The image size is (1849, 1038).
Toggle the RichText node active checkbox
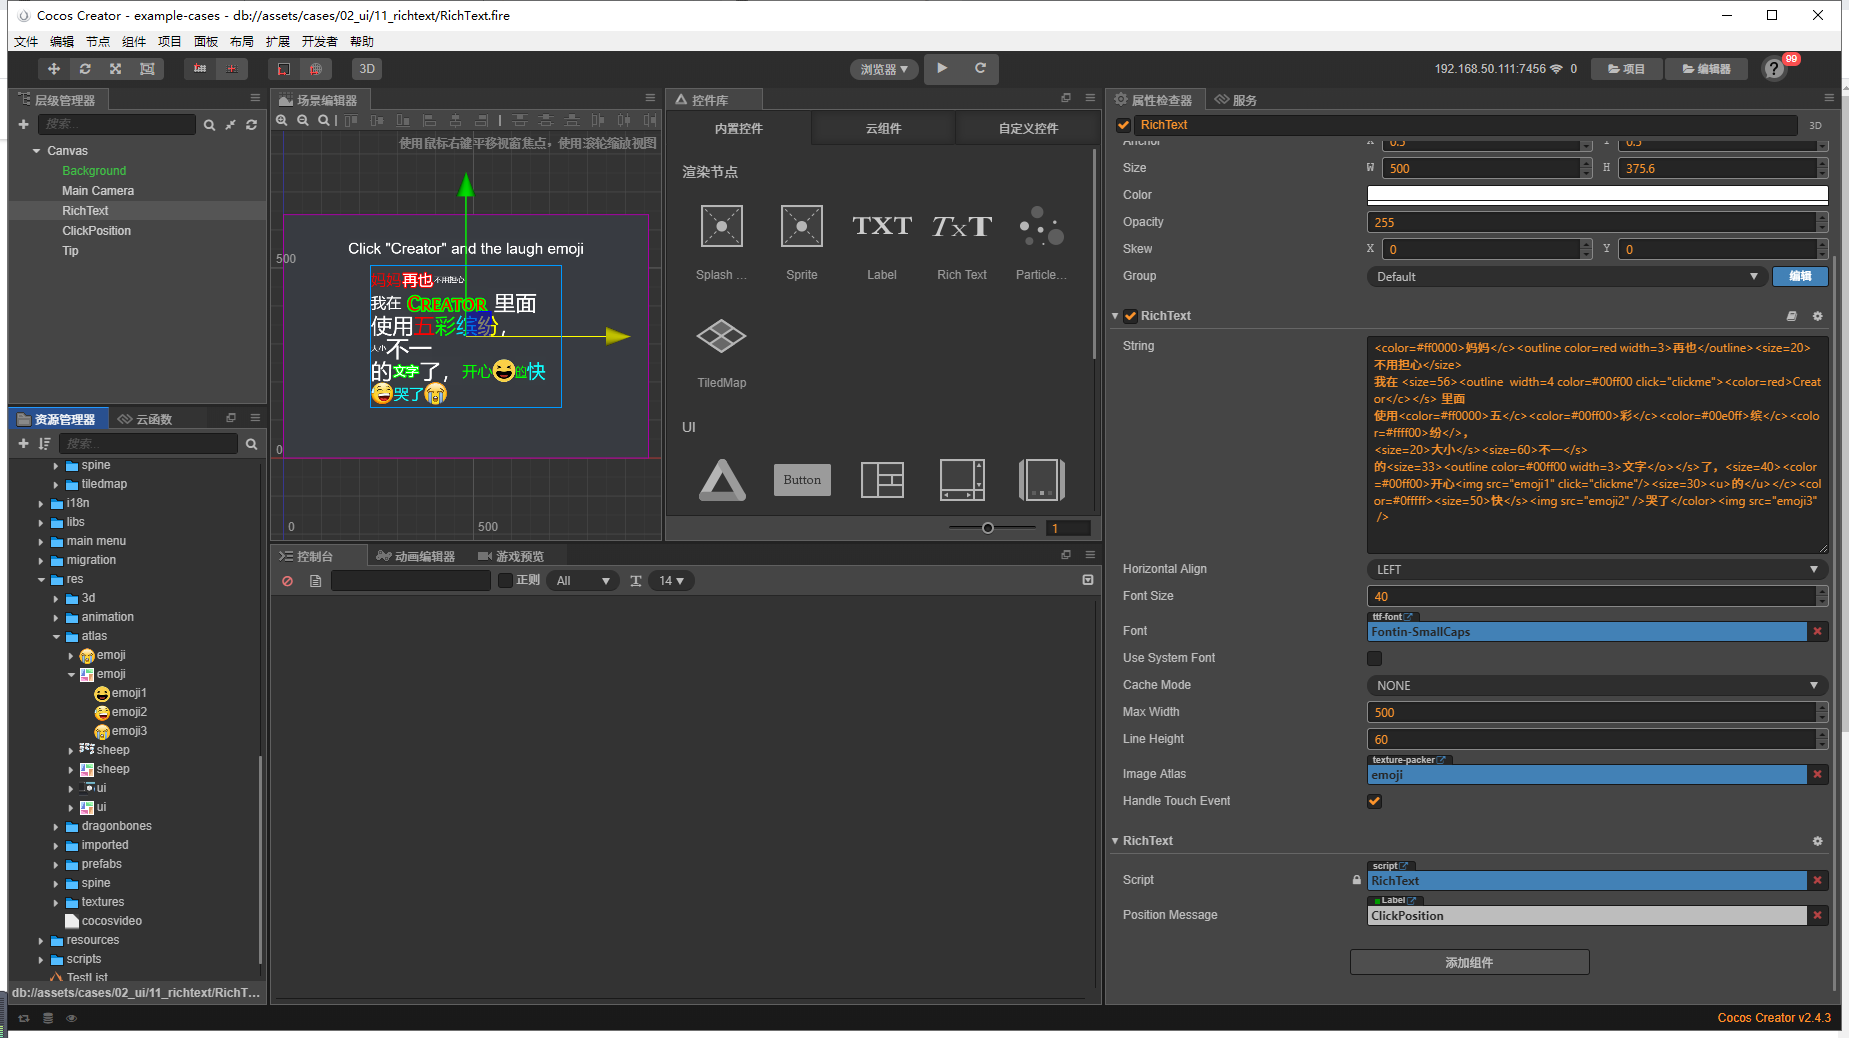click(1124, 125)
